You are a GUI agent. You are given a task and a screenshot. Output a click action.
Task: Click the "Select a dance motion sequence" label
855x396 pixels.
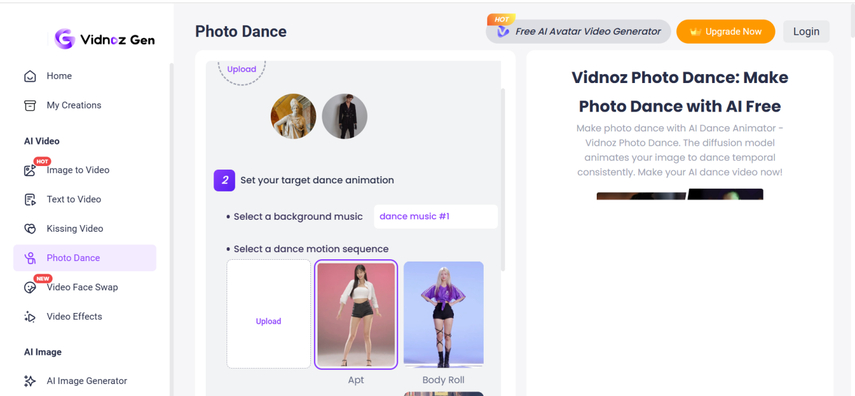pyautogui.click(x=311, y=249)
